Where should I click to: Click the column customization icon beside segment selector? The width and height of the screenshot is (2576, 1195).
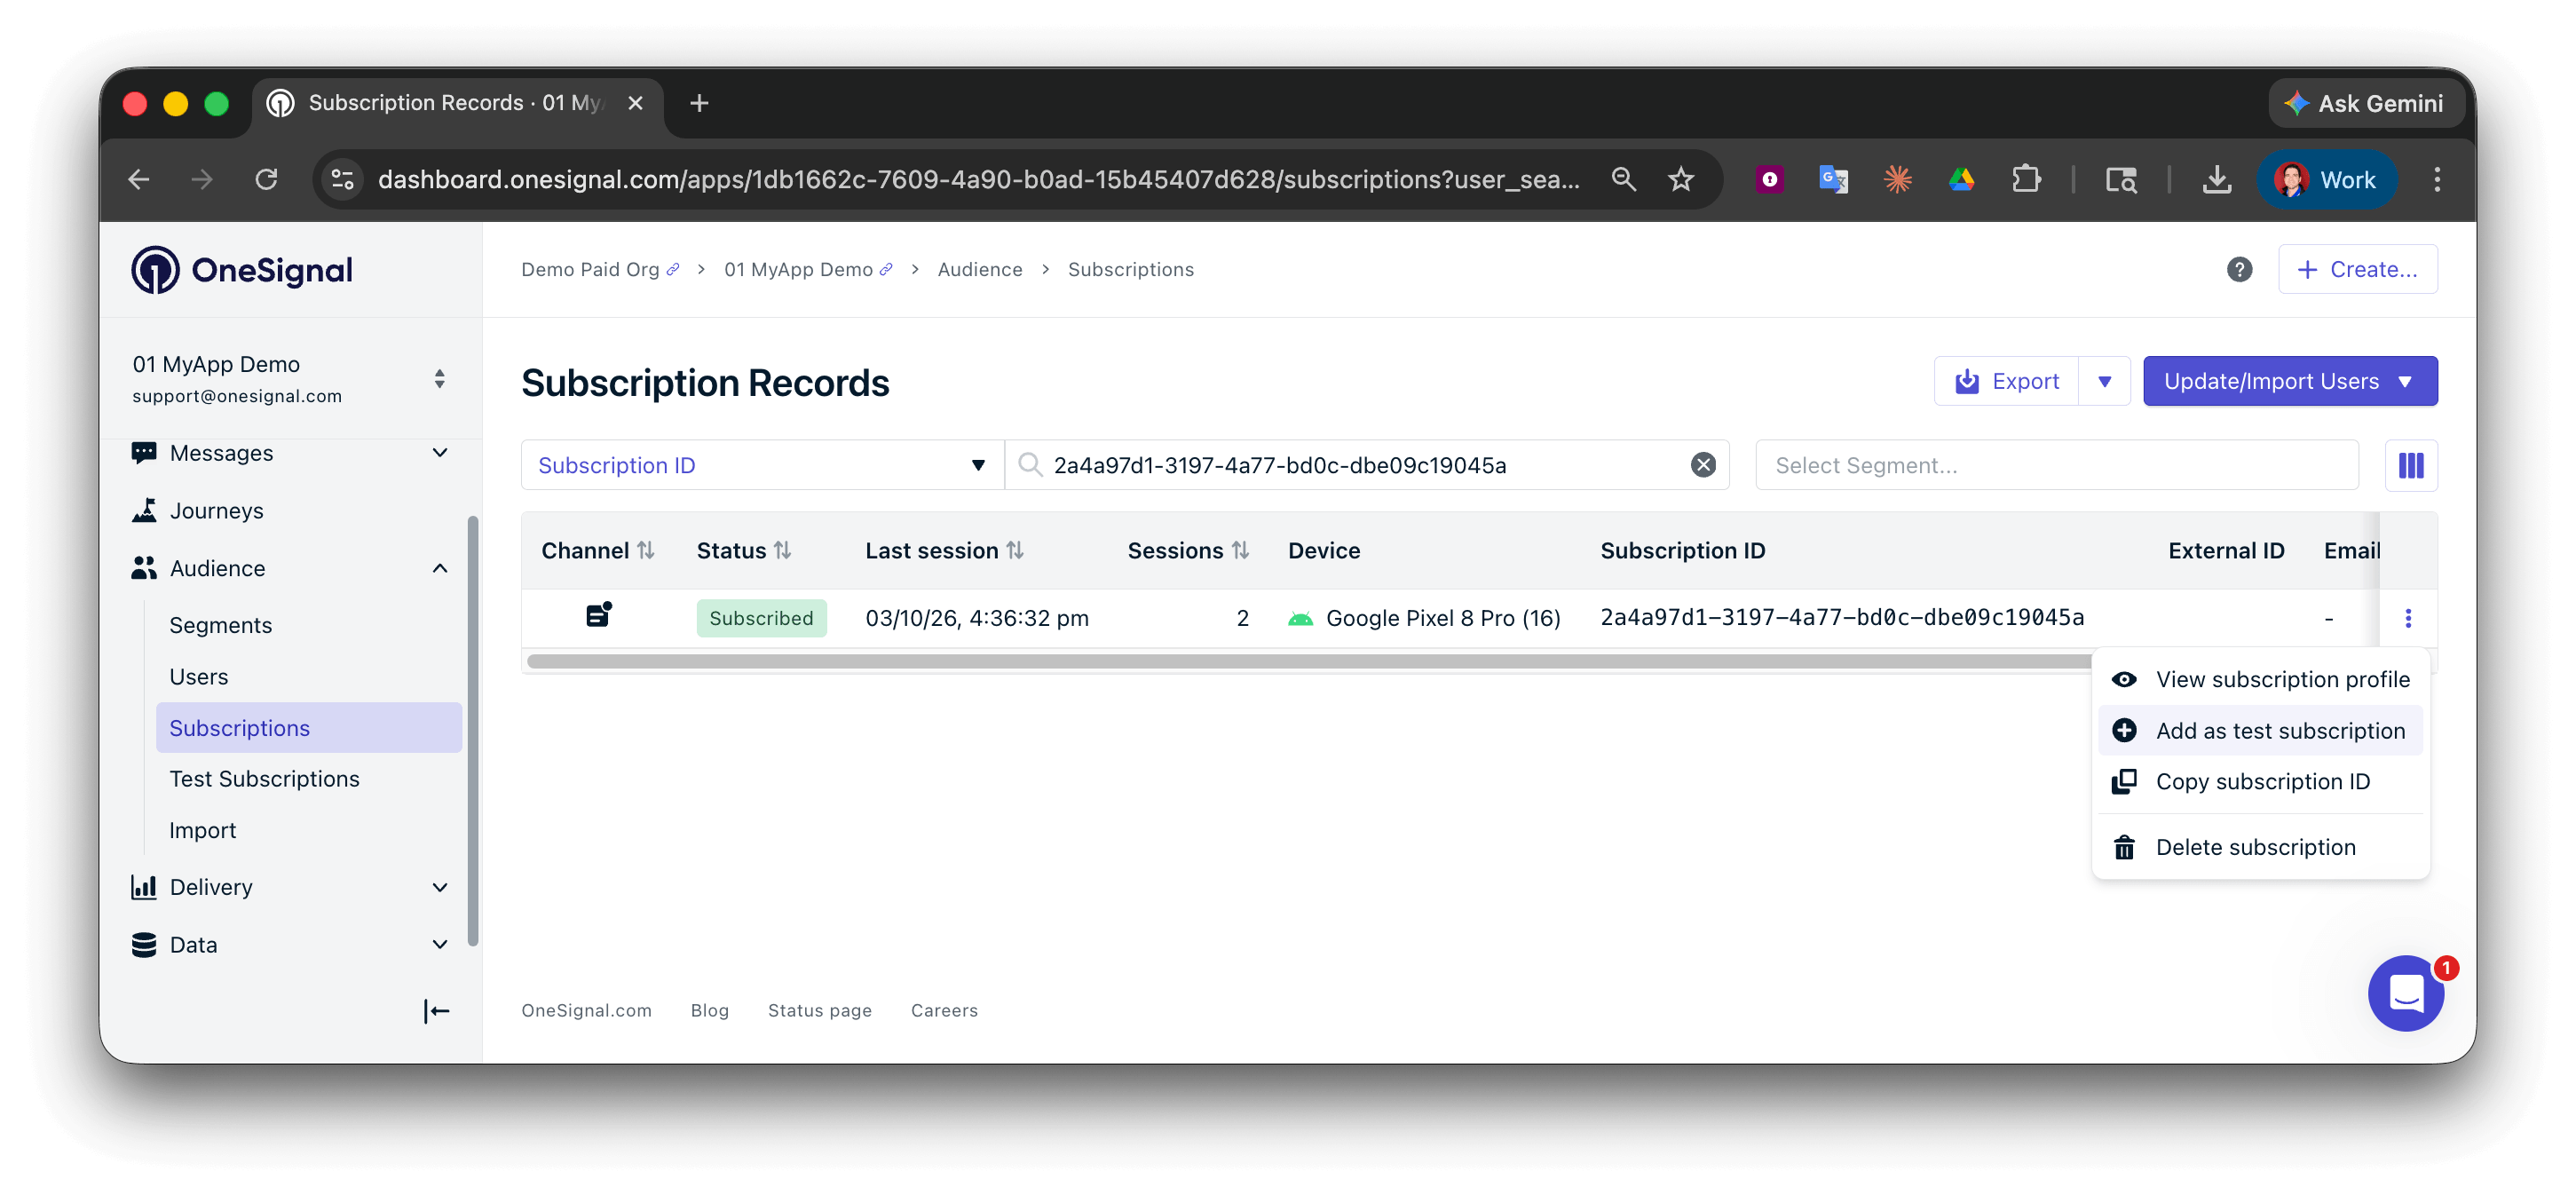2411,465
